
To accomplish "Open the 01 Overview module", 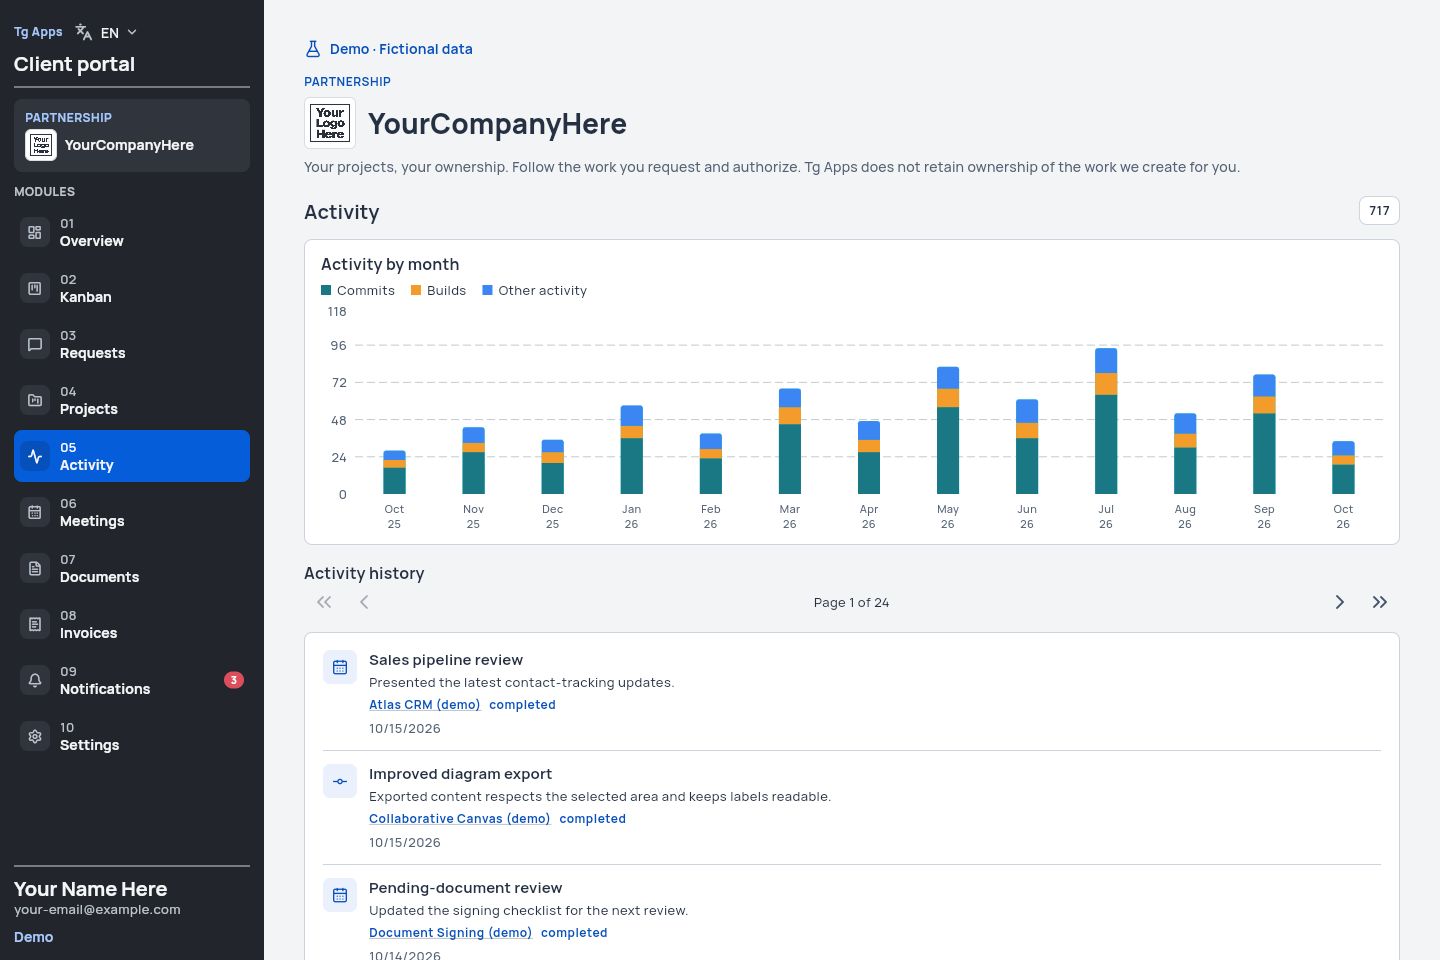I will pos(132,232).
